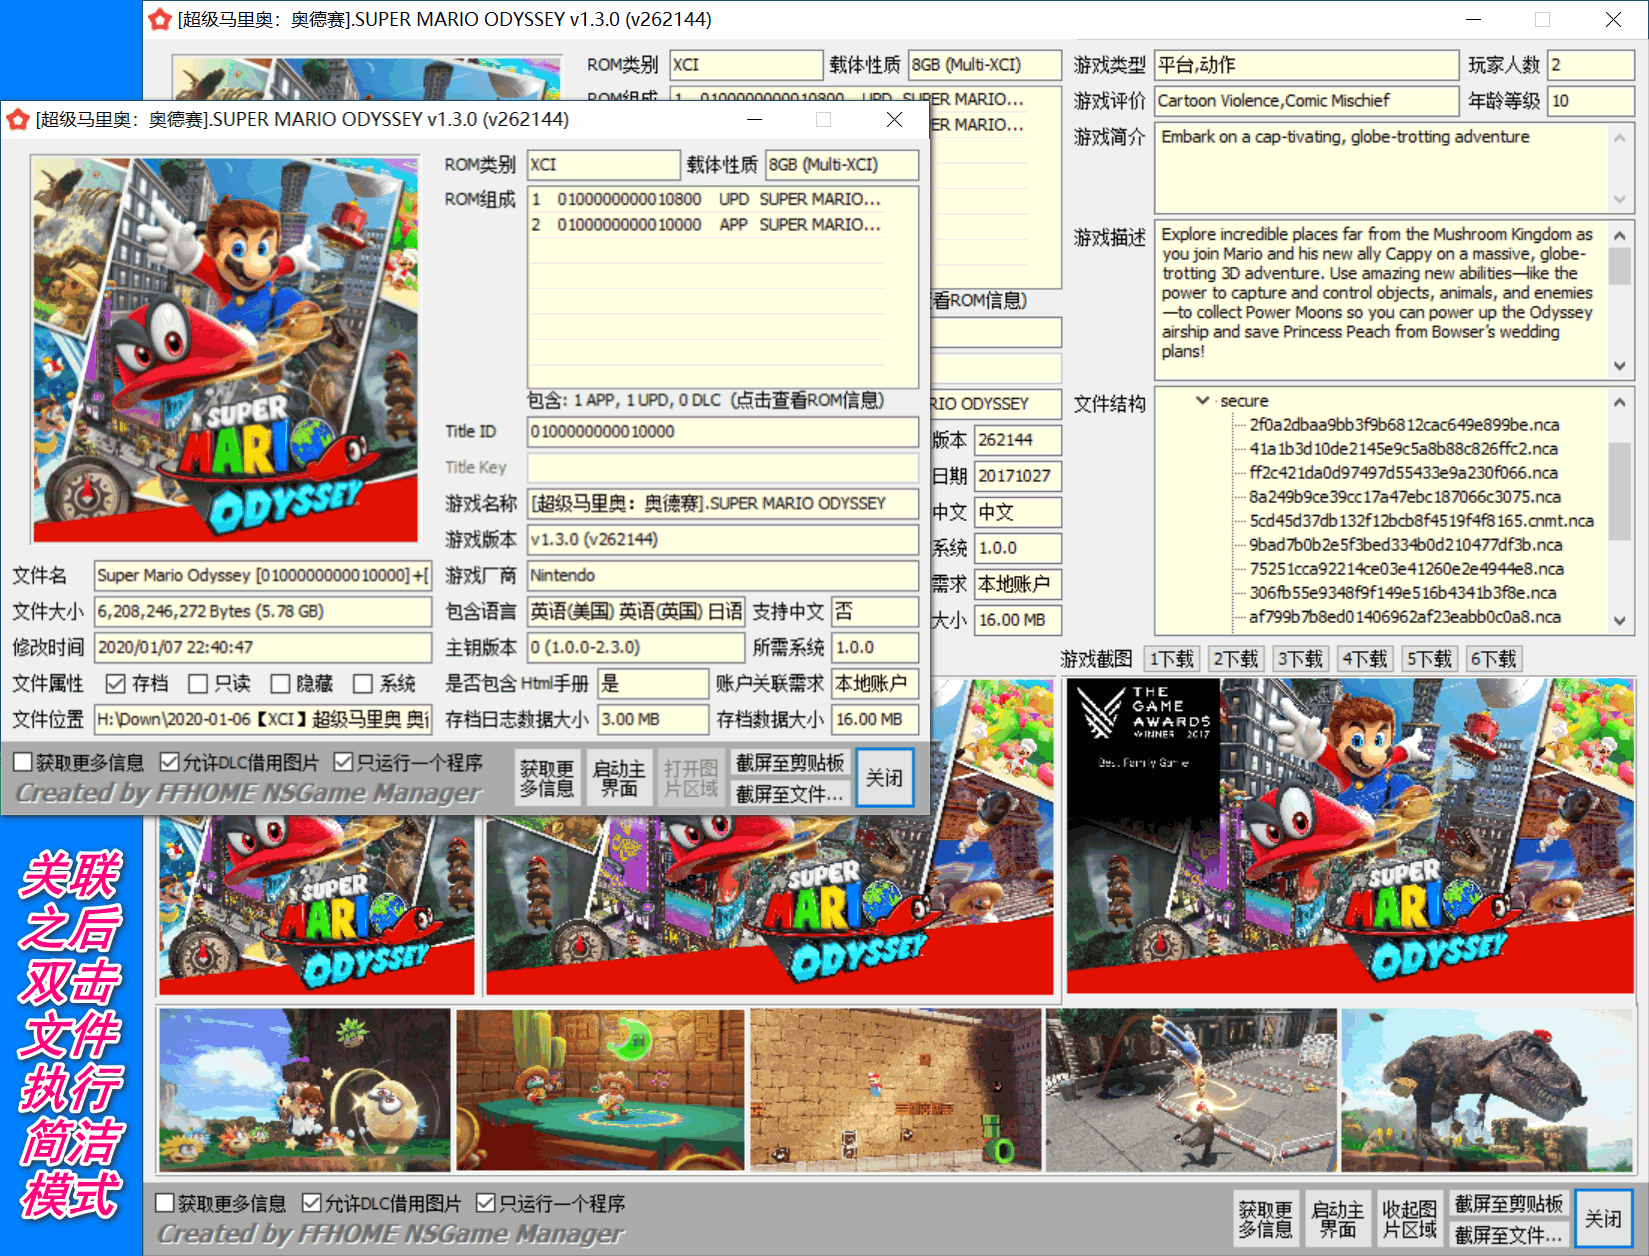
Task: Click Title ID field in front window
Action: click(x=722, y=432)
